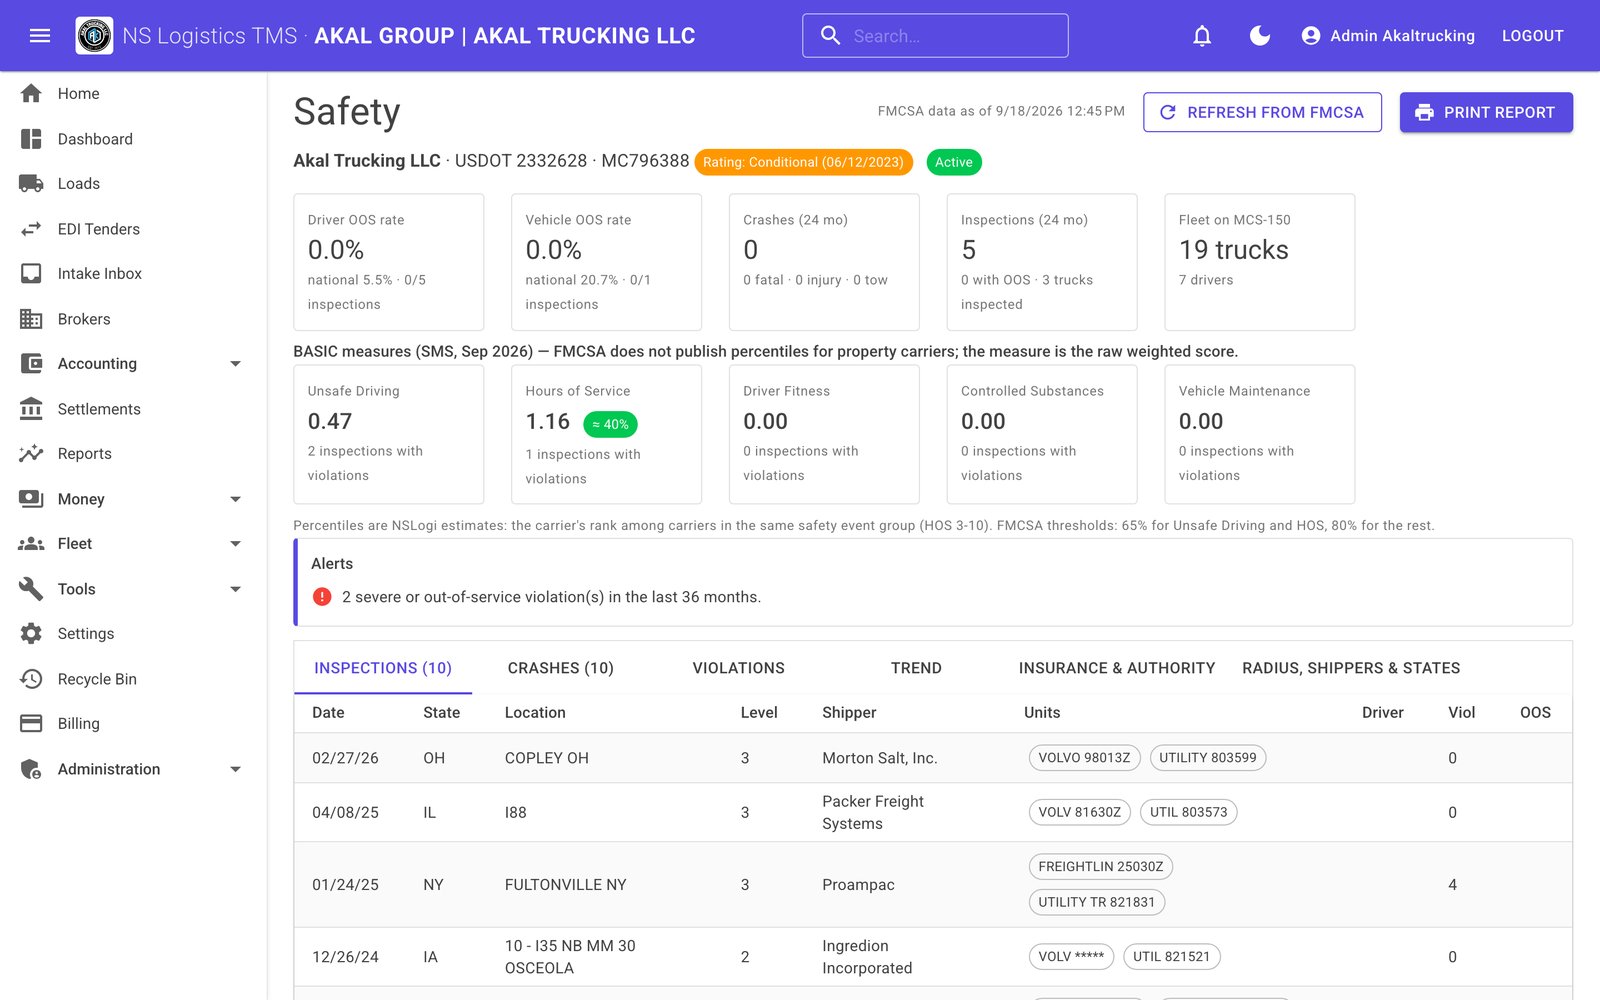Viewport: 1600px width, 1000px height.
Task: Click the Shipper column header
Action: (849, 713)
